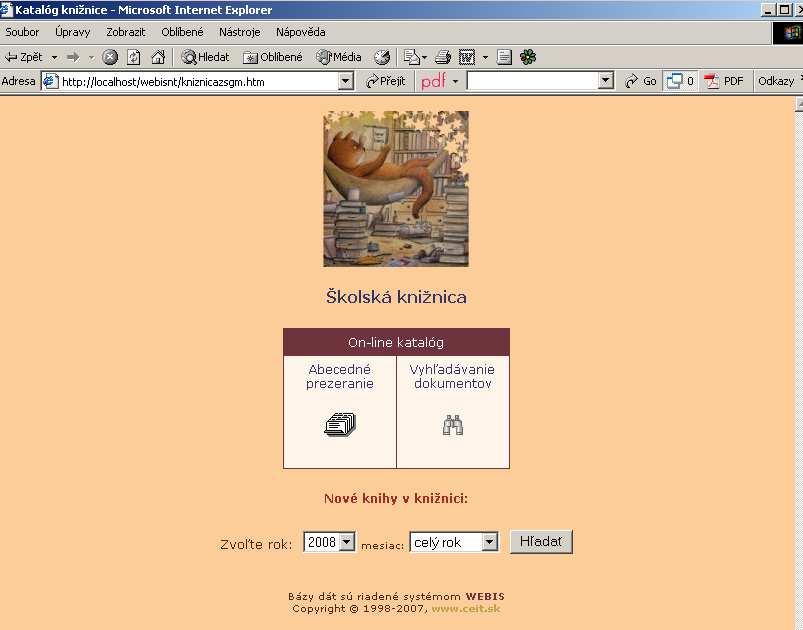Click the cat reading library image
Screen dimensions: 803x630
(396, 188)
